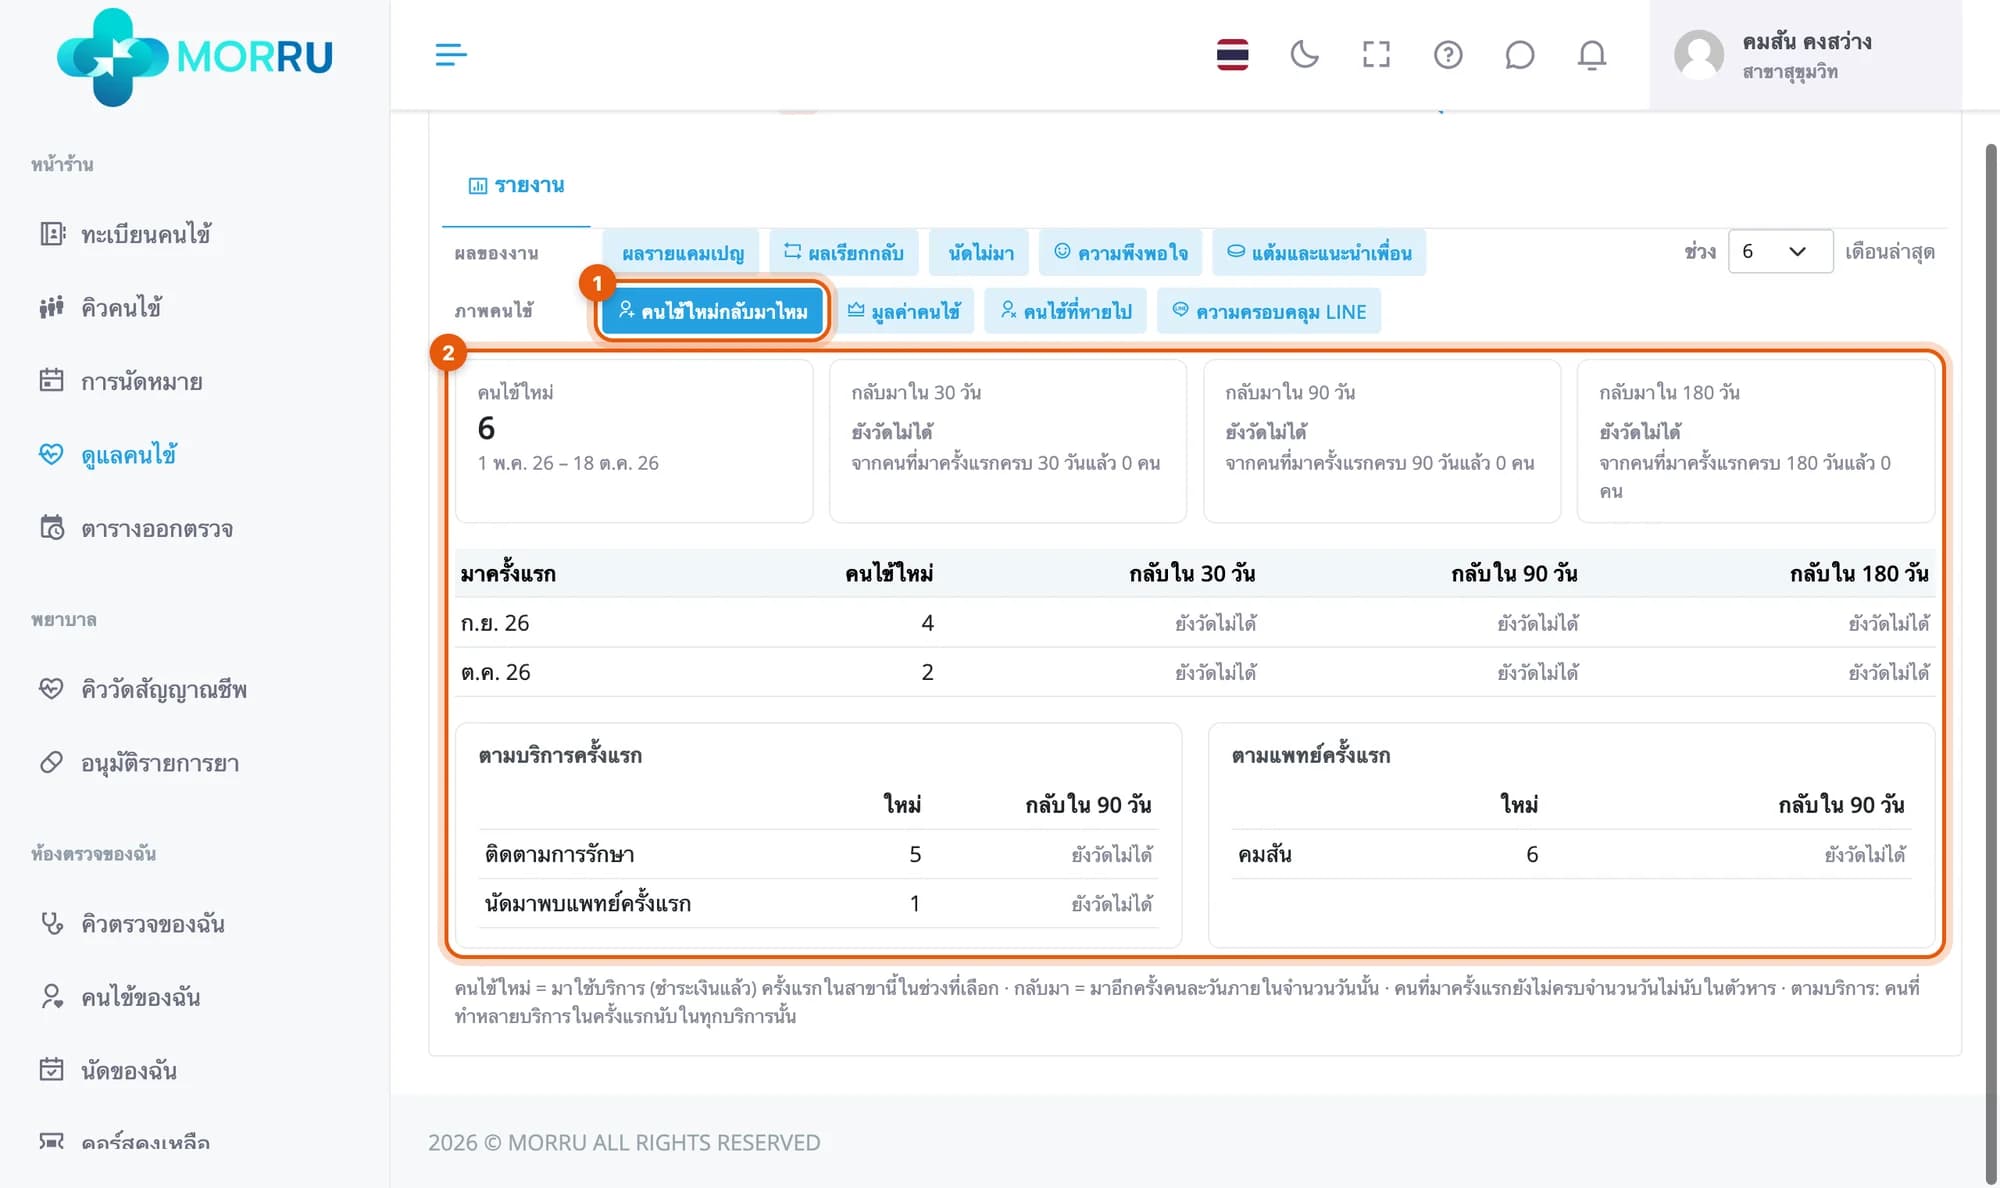This screenshot has height=1188, width=2000.
Task: Open the chat messages icon
Action: pyautogui.click(x=1519, y=55)
